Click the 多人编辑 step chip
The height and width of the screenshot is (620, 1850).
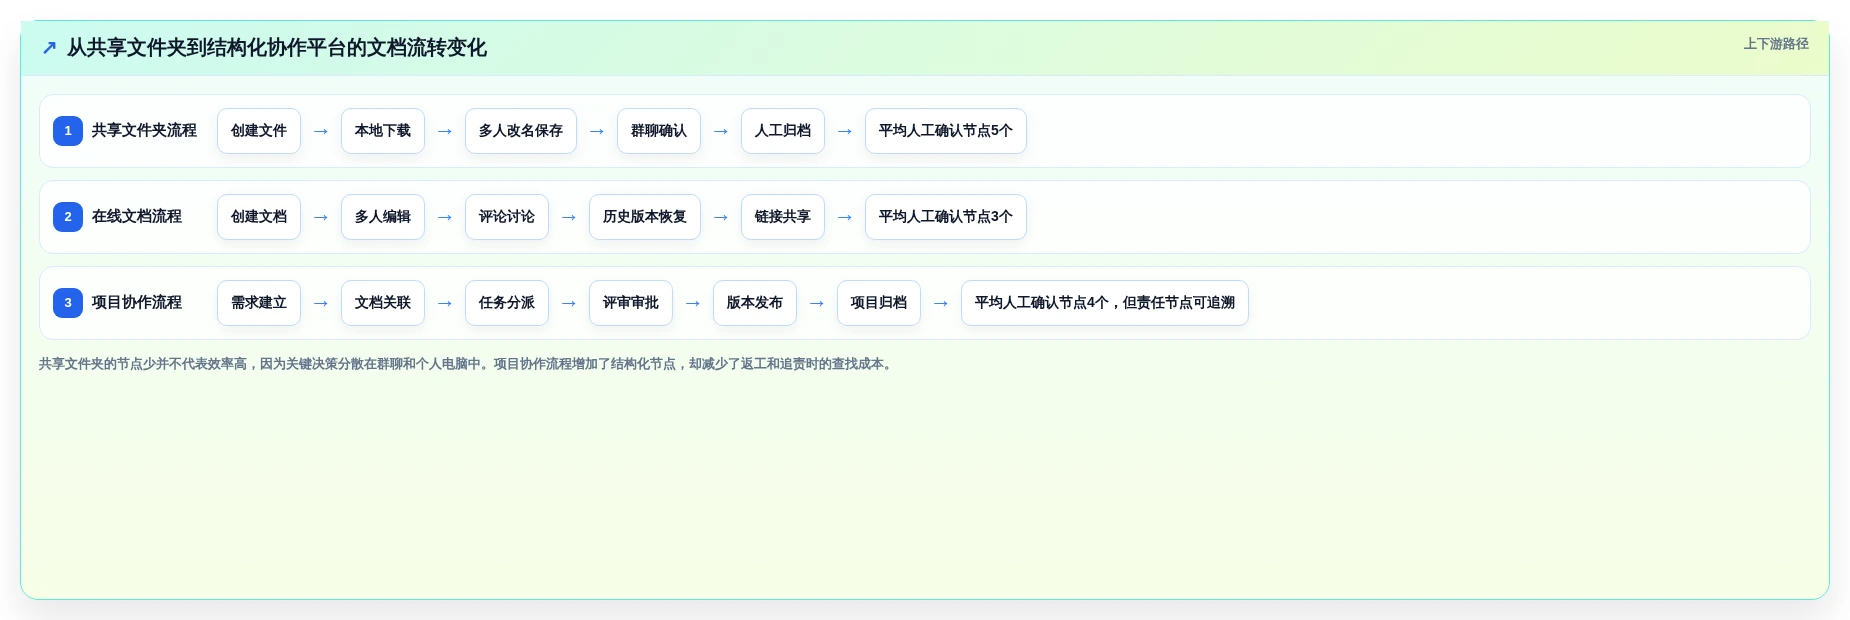[383, 217]
